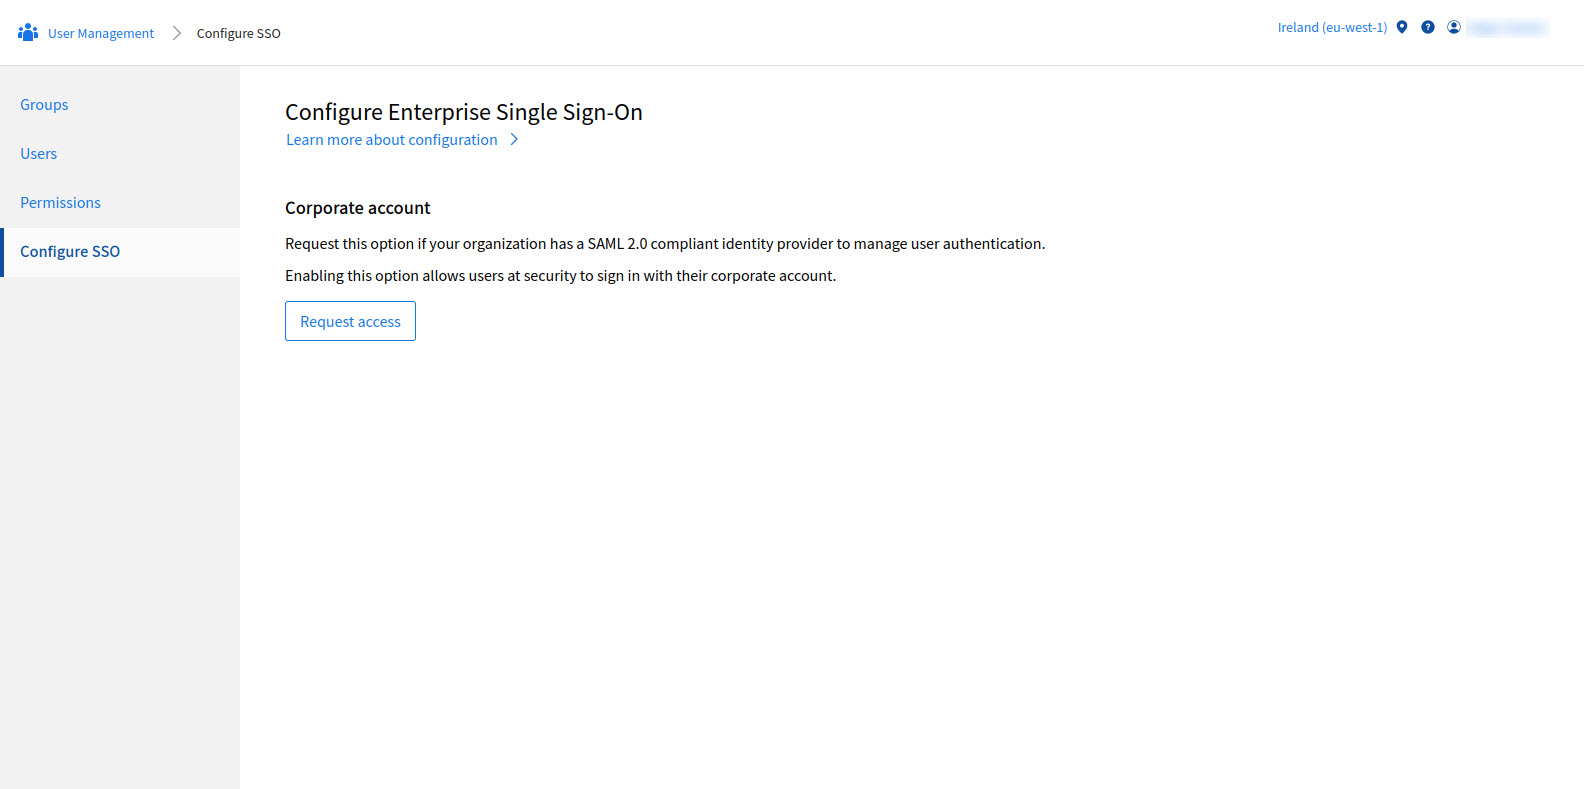1584x789 pixels.
Task: Click the Configure Enterprise Single Sign-On heading
Action: click(x=463, y=112)
